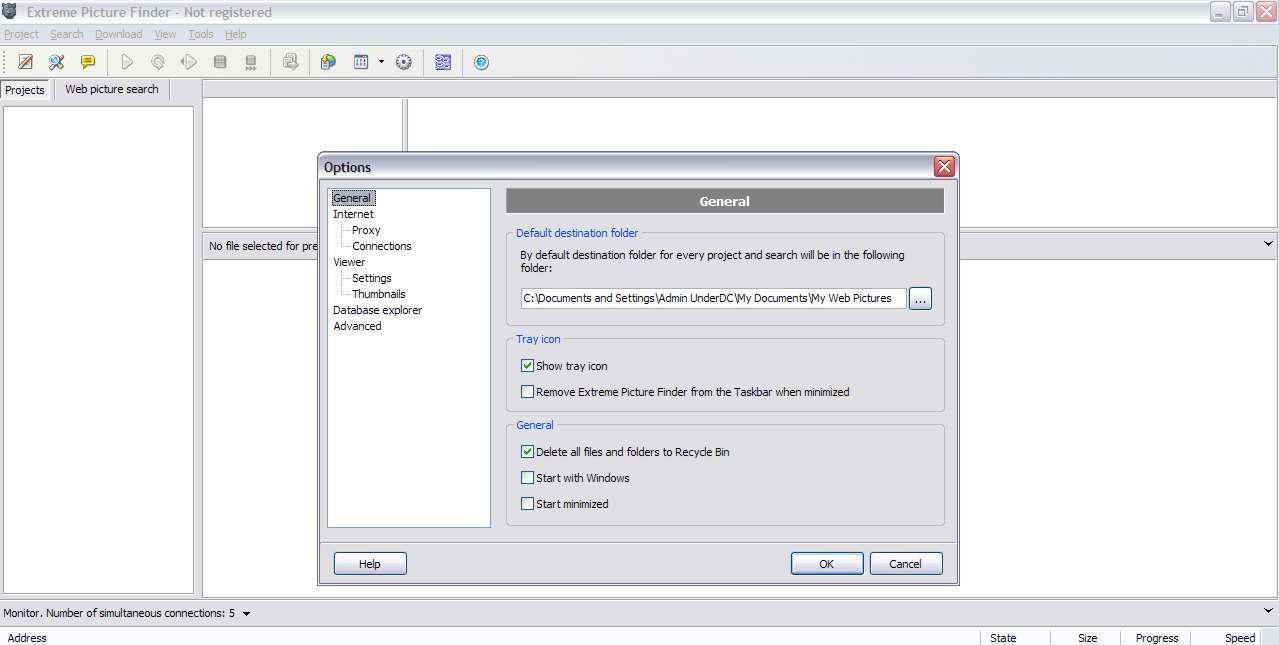
Task: Confirm the Options dialog with OK
Action: coord(827,564)
